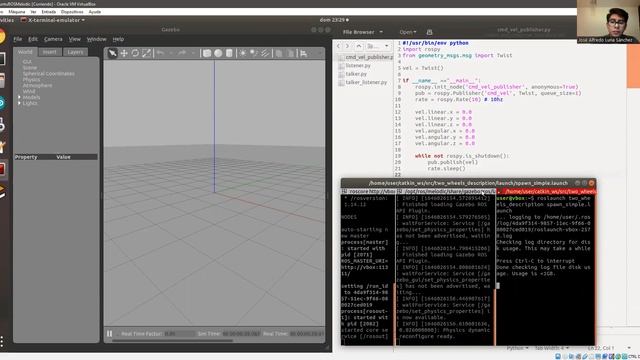
Task: Select the Gazebo selection mode arrow tool
Action: coord(113,53)
